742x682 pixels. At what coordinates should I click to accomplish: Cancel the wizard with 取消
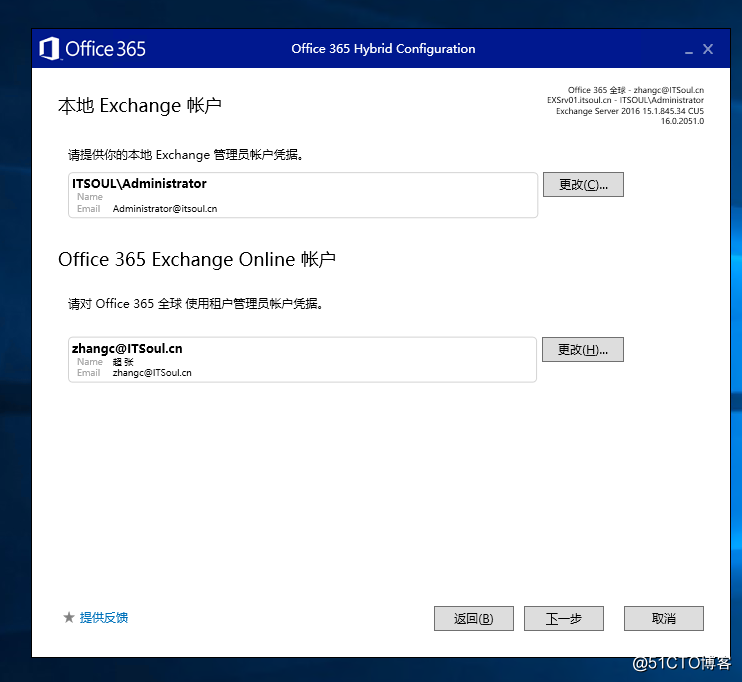pos(663,619)
